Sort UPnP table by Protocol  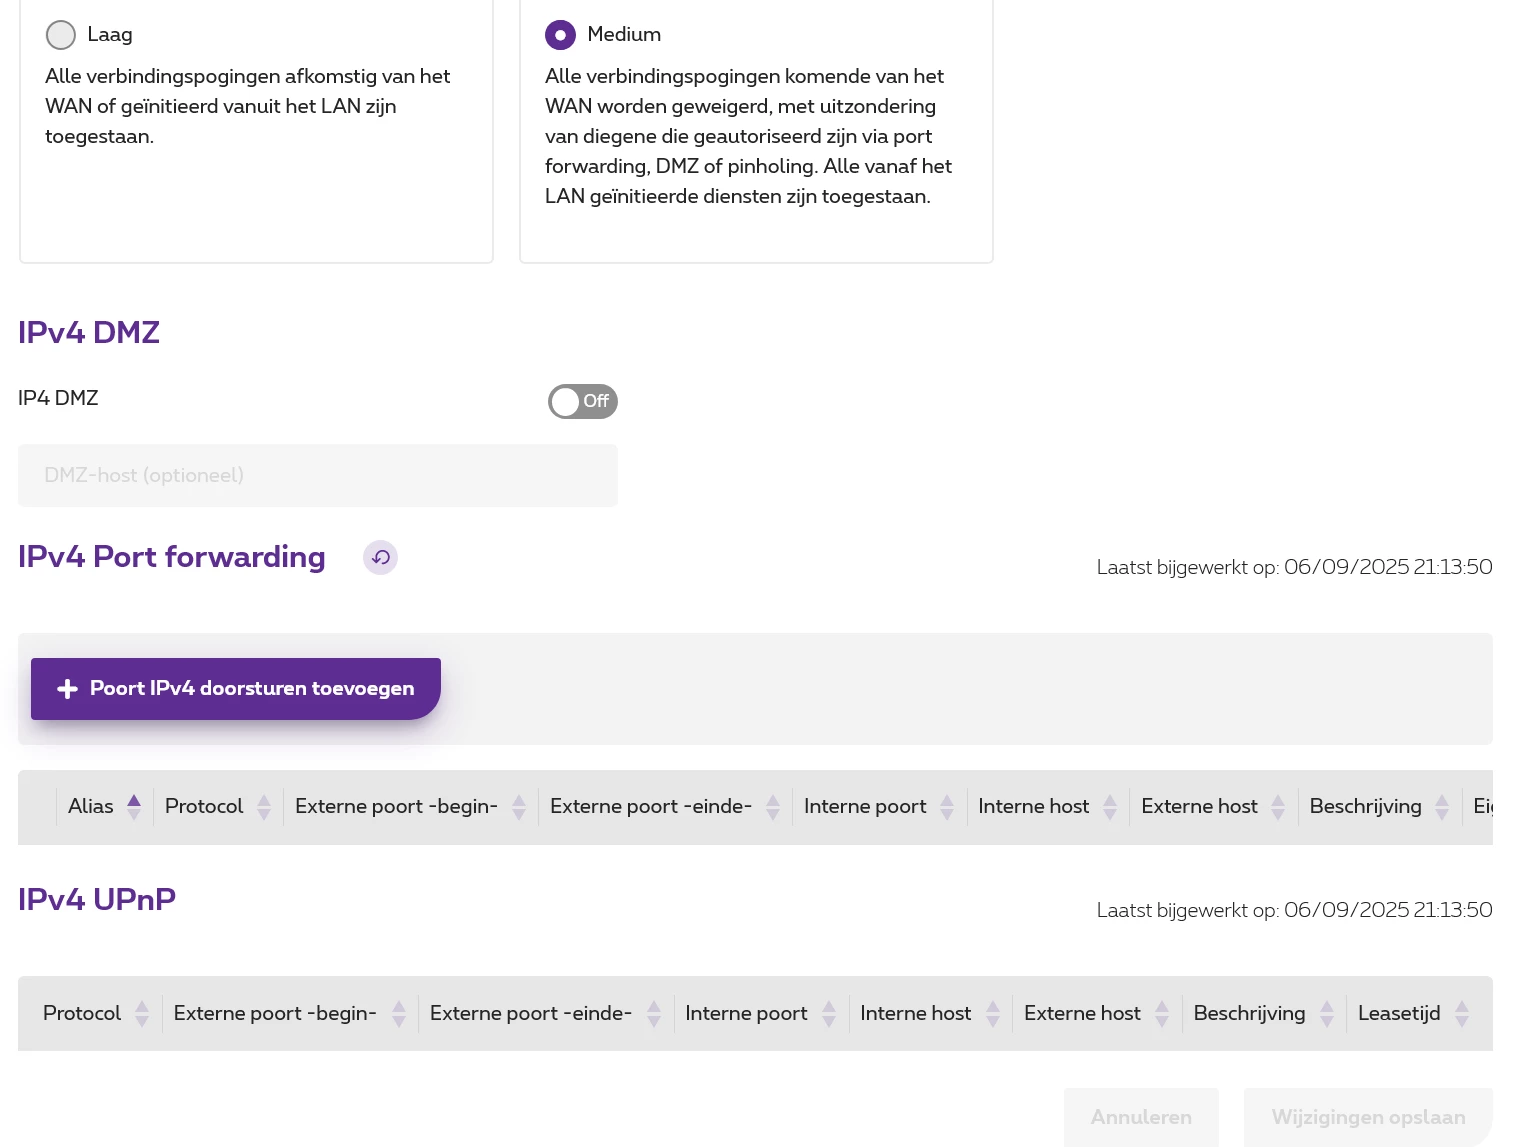point(142,1014)
